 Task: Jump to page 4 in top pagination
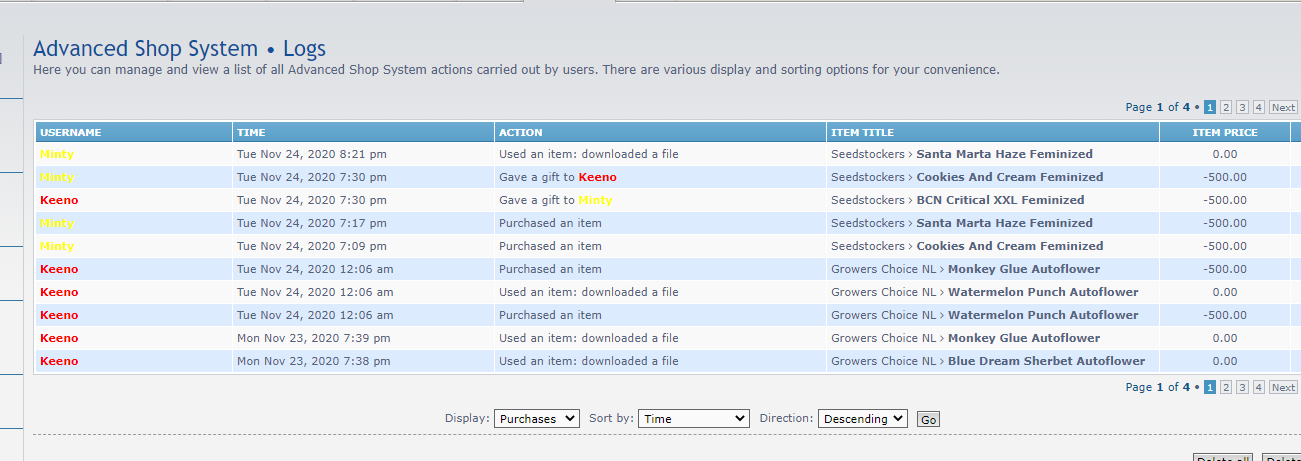tap(1258, 108)
